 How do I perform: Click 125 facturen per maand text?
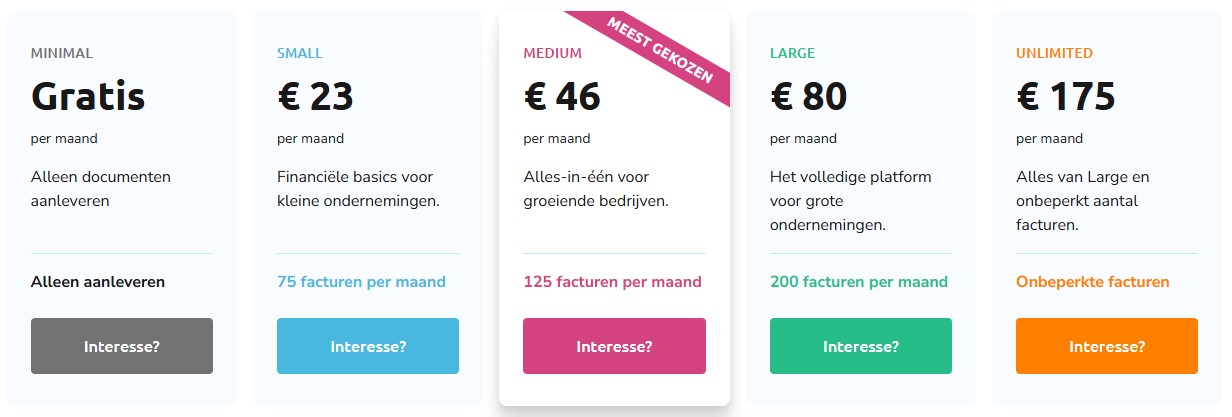pos(612,282)
